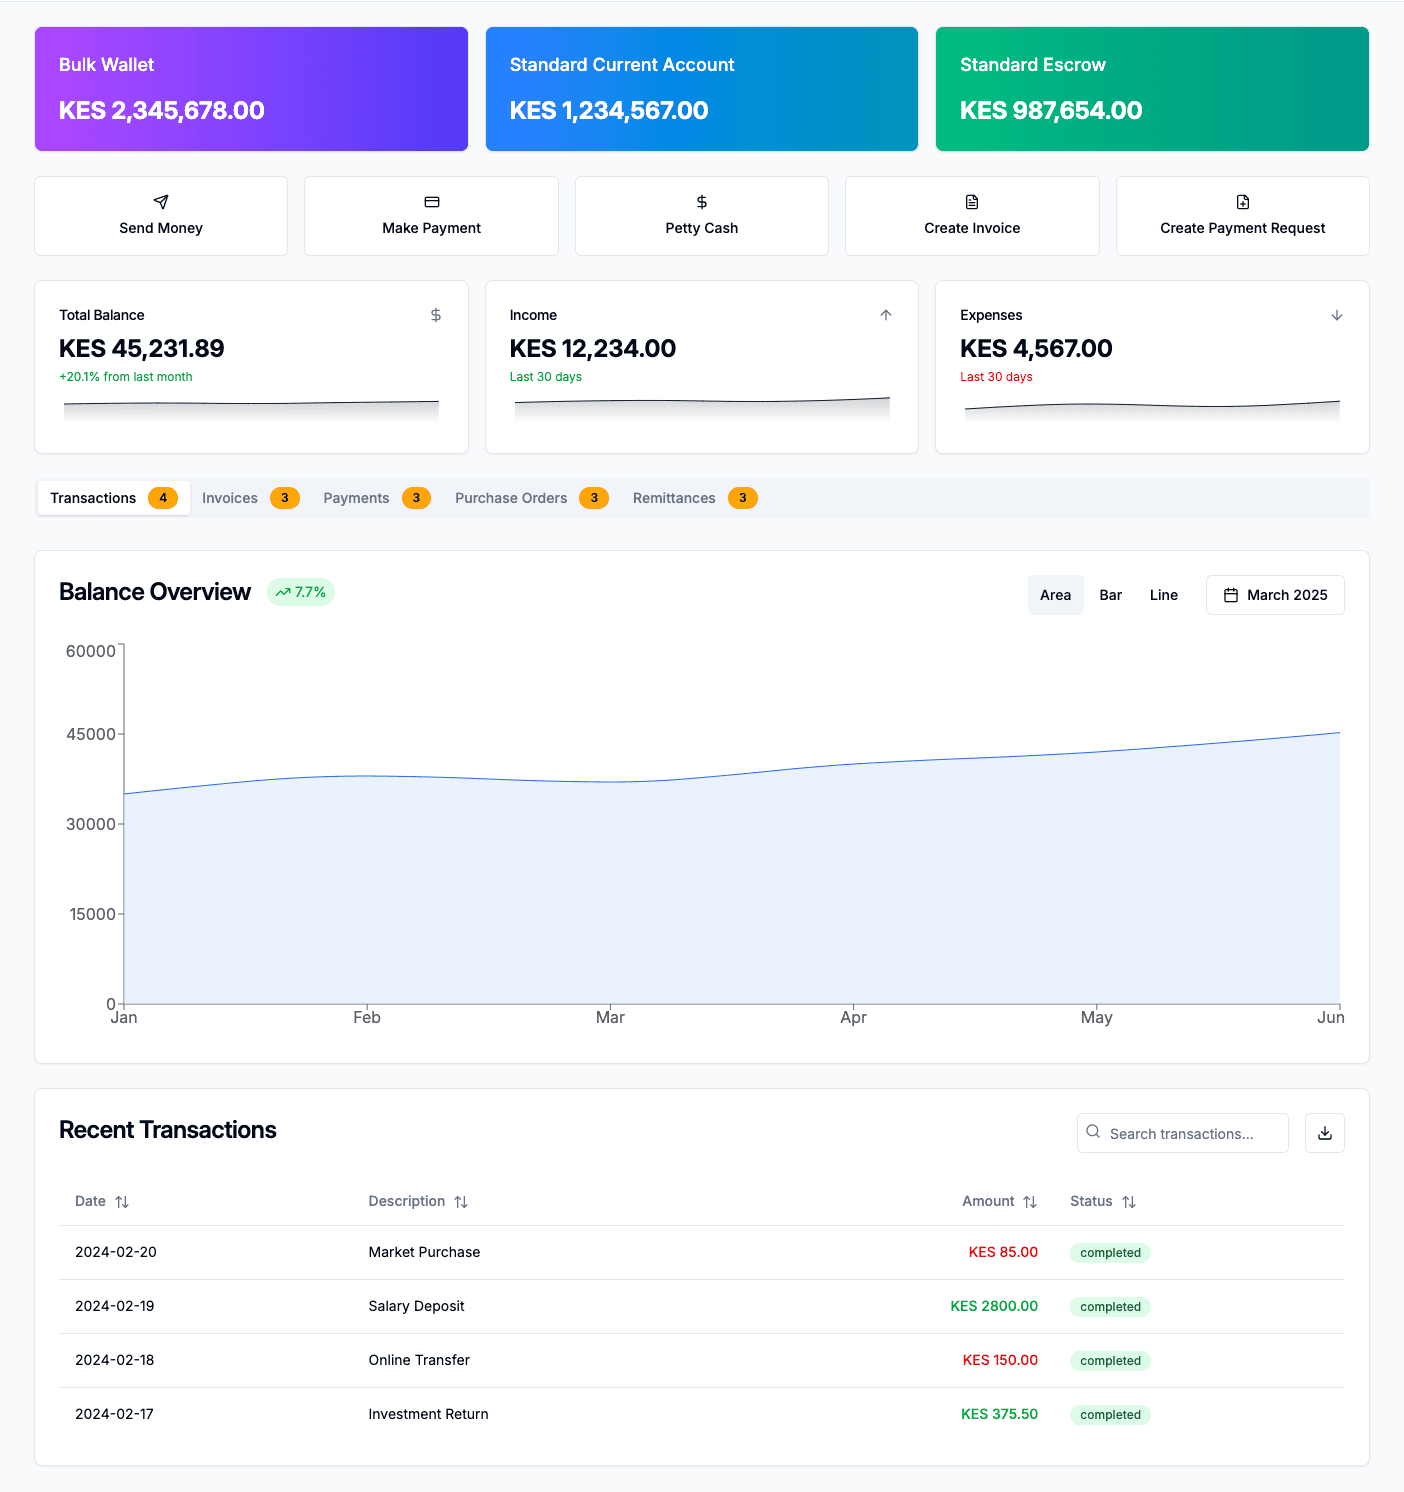The image size is (1404, 1492).
Task: Select the Send Money paper plane icon
Action: click(x=160, y=202)
